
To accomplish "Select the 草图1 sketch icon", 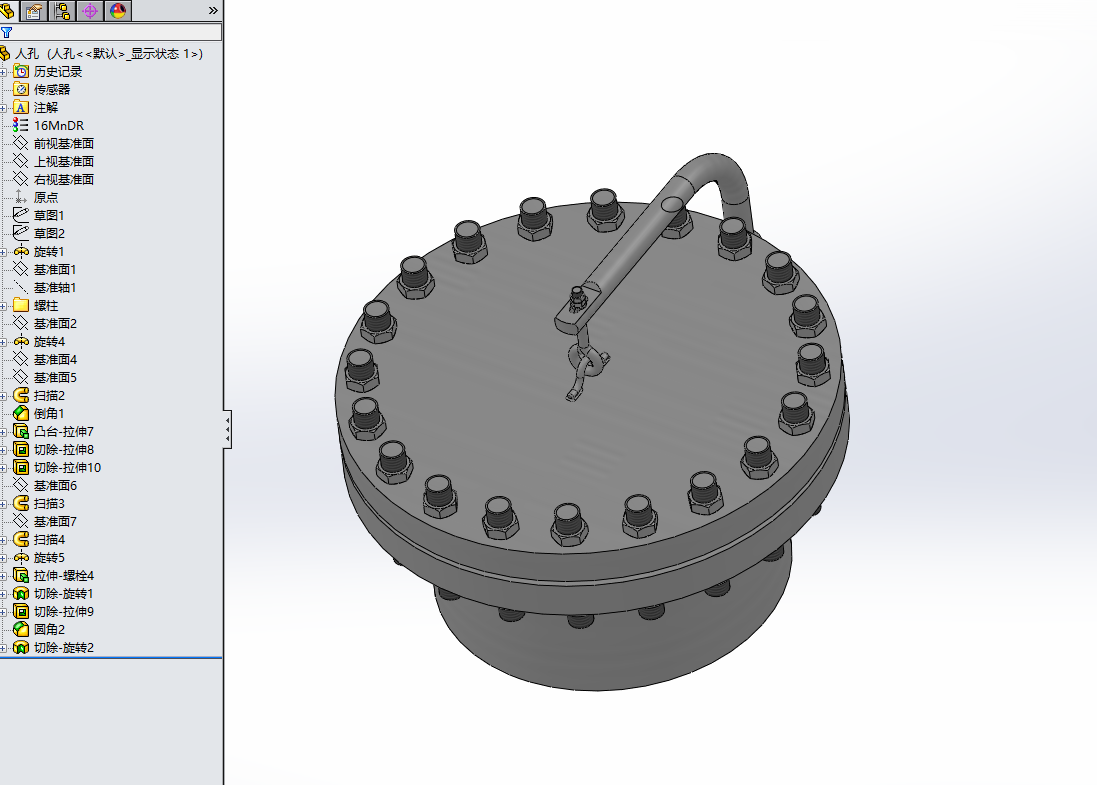I will 21,215.
